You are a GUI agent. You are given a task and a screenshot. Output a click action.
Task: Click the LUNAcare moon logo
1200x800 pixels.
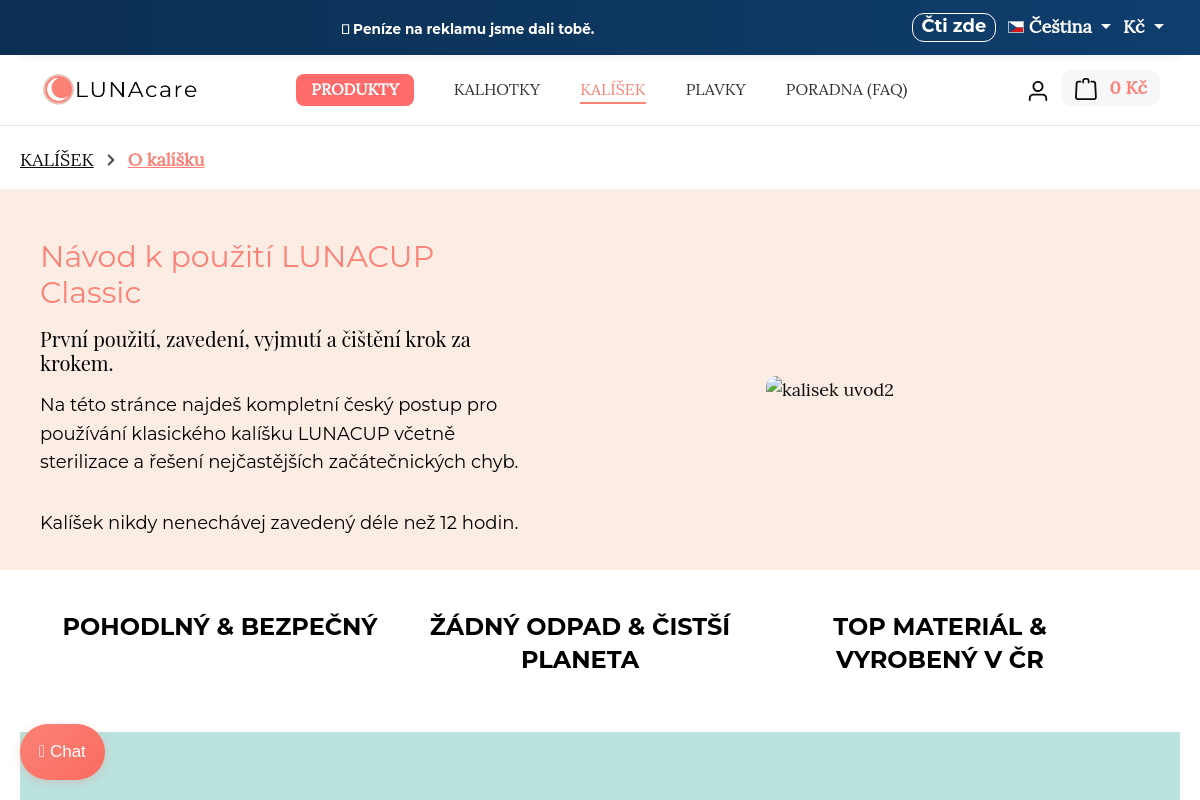coord(58,89)
